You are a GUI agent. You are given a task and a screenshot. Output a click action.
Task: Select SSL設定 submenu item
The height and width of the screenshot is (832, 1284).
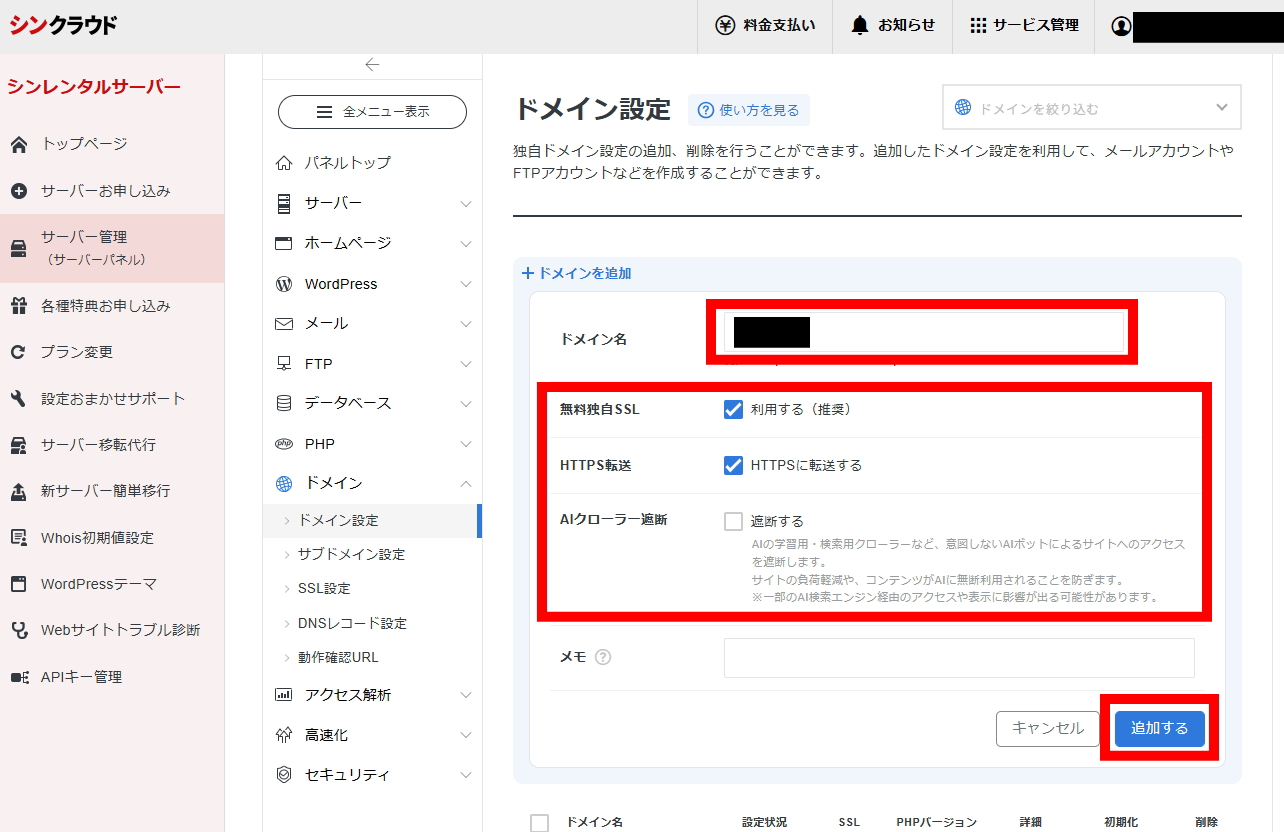324,588
